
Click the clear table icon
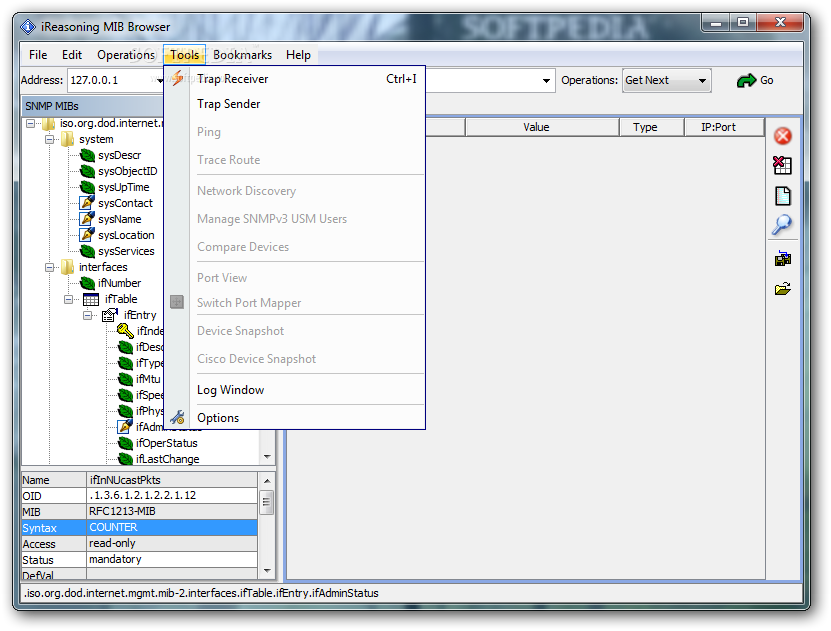click(782, 165)
